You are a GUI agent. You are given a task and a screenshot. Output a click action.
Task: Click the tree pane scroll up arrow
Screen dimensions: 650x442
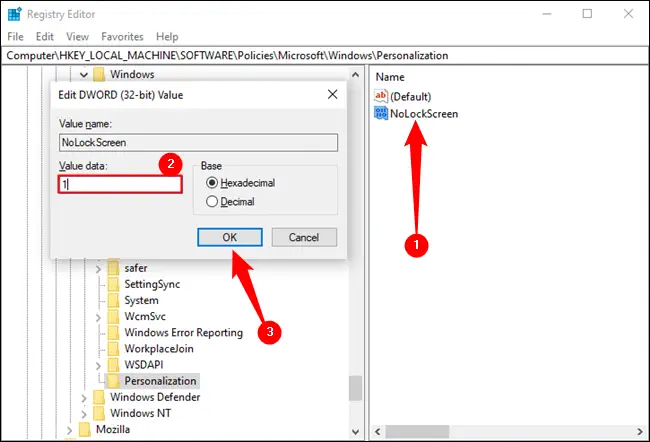point(355,75)
